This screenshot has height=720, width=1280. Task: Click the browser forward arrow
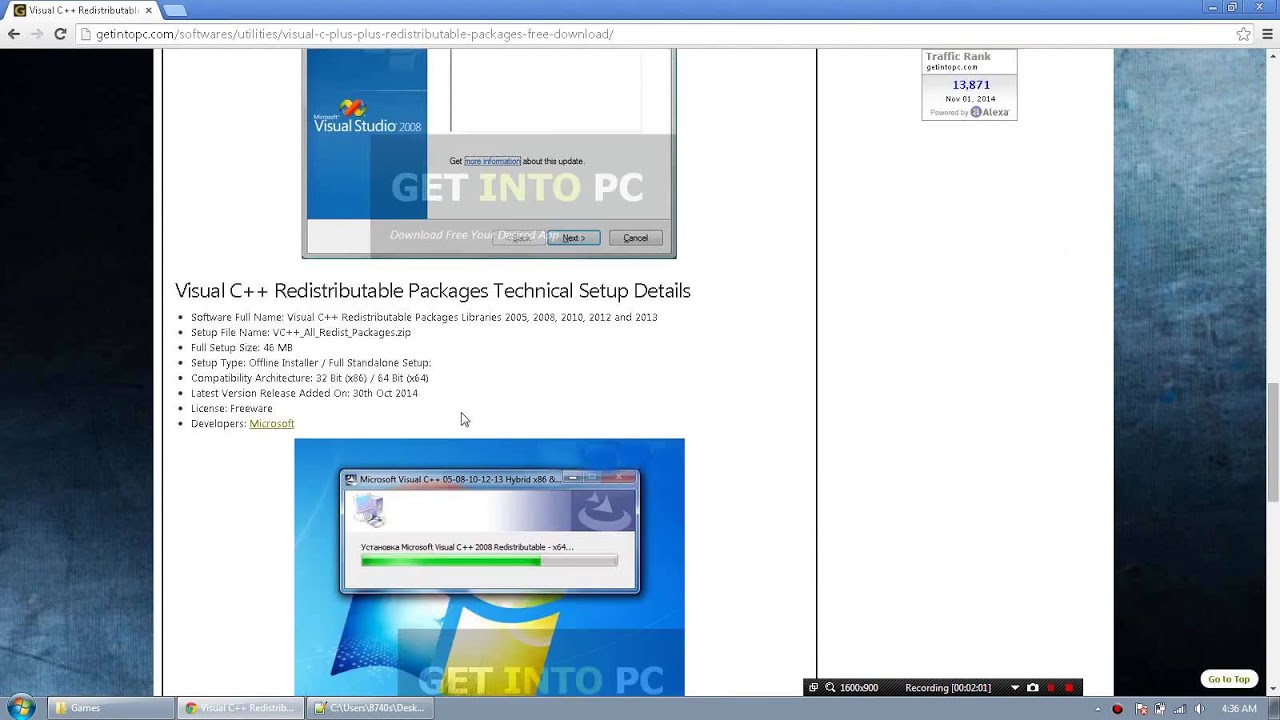point(37,34)
